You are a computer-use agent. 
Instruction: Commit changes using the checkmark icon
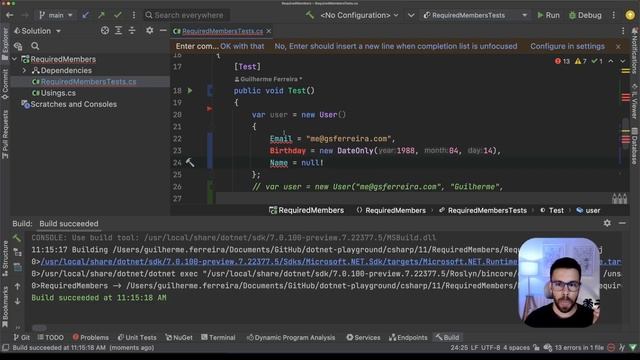tap(118, 15)
